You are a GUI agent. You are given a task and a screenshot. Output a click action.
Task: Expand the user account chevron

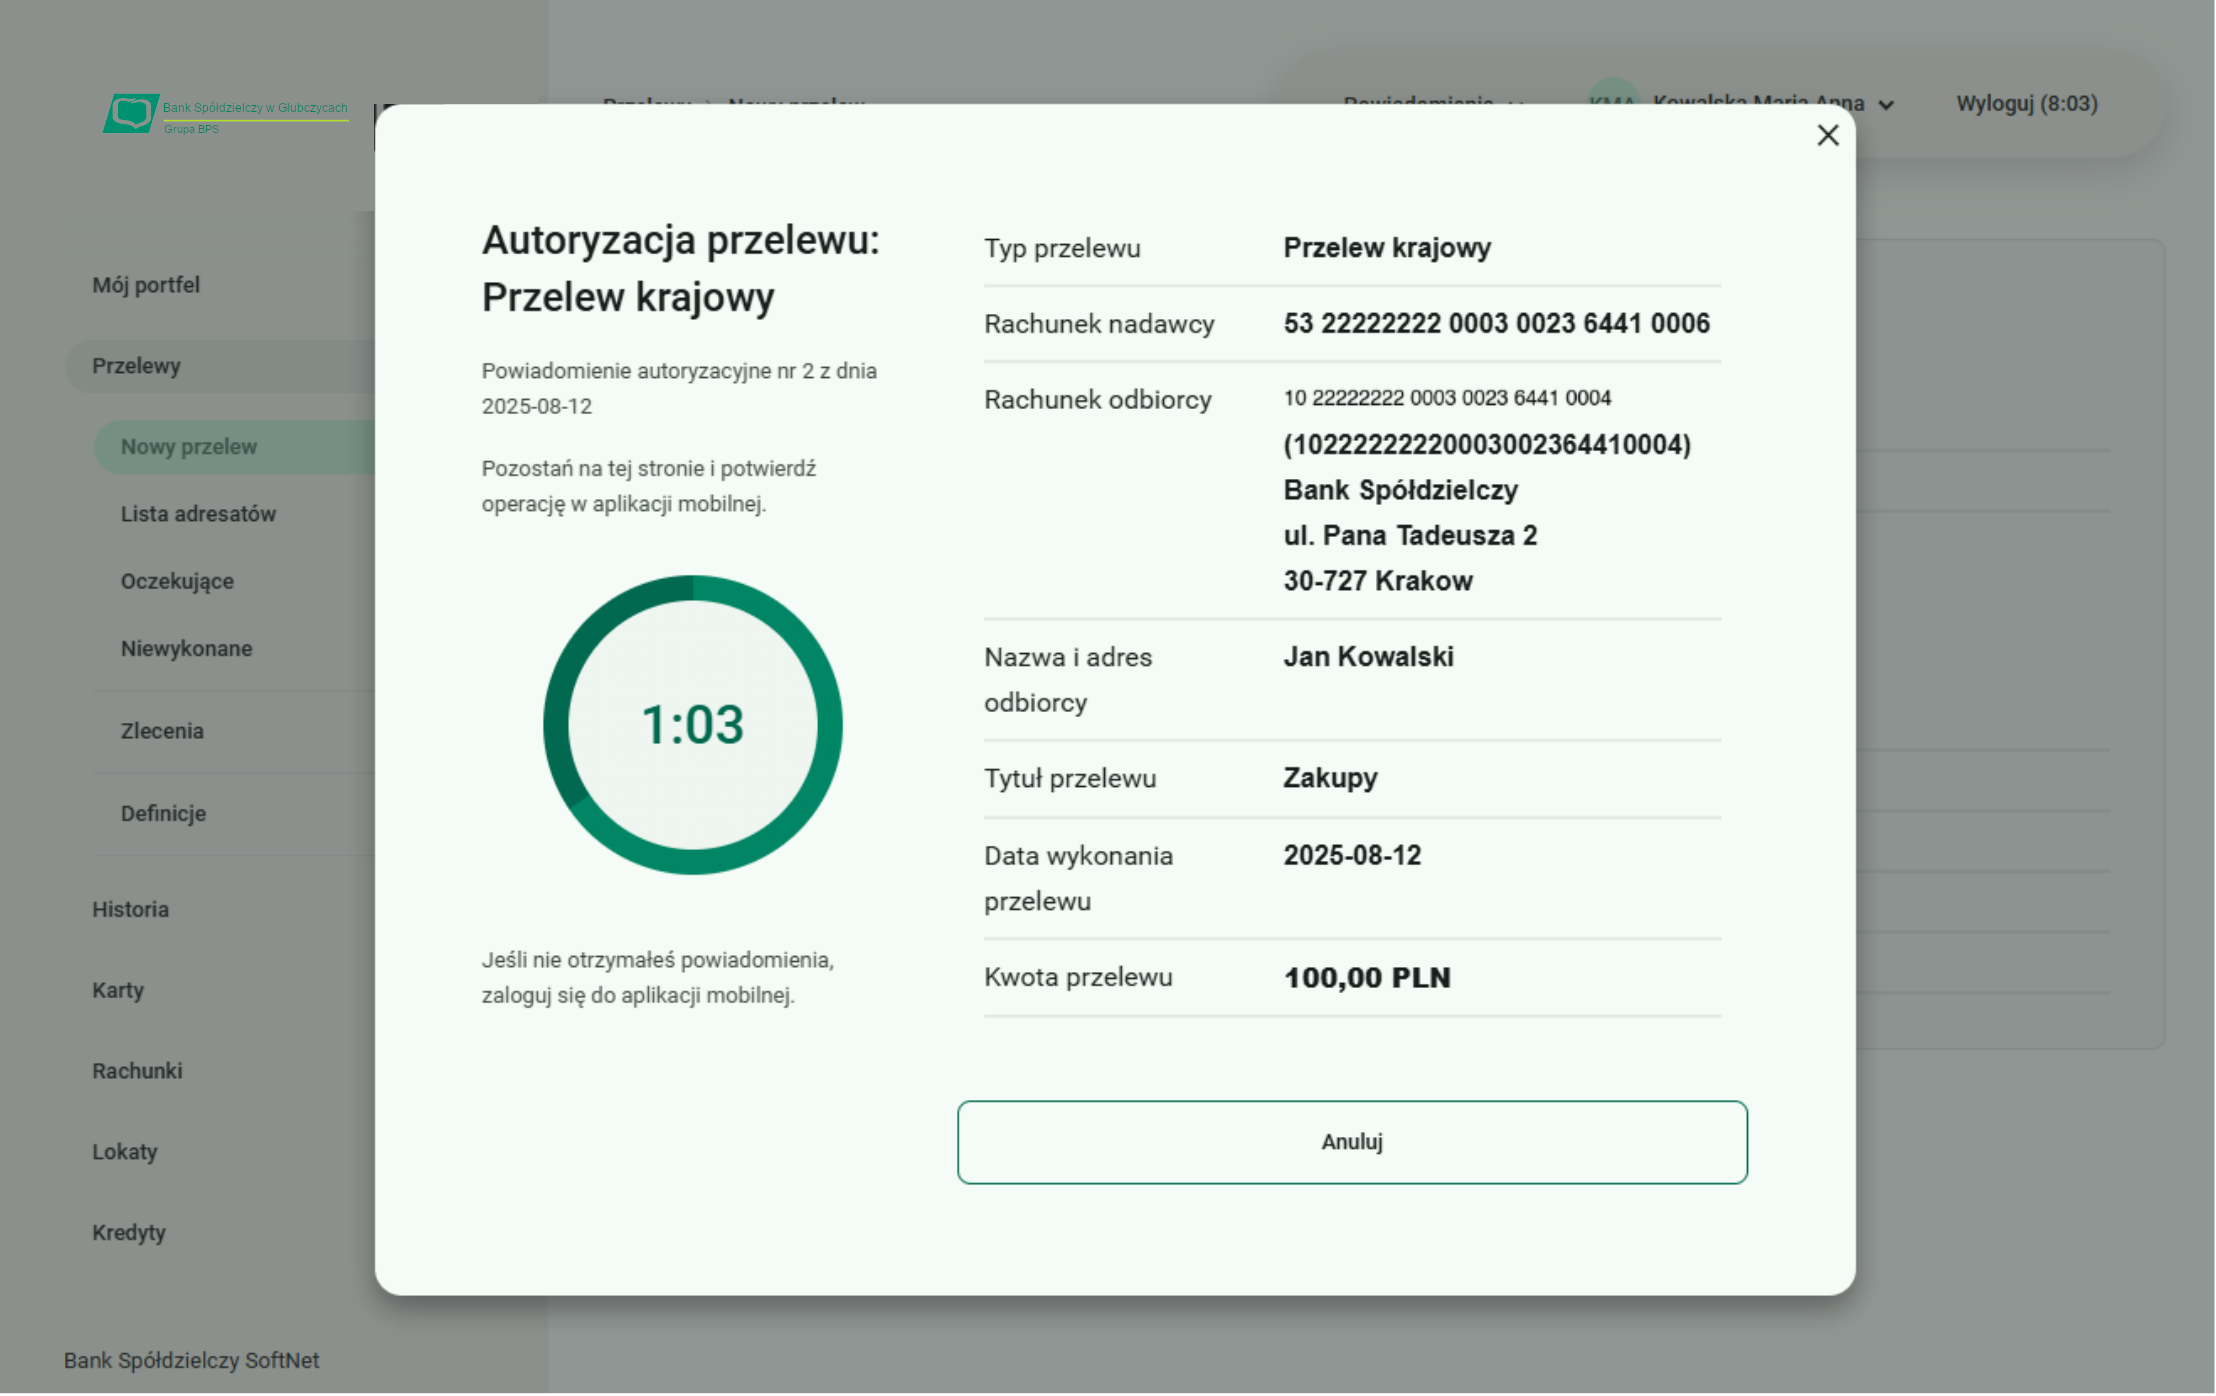1886,105
